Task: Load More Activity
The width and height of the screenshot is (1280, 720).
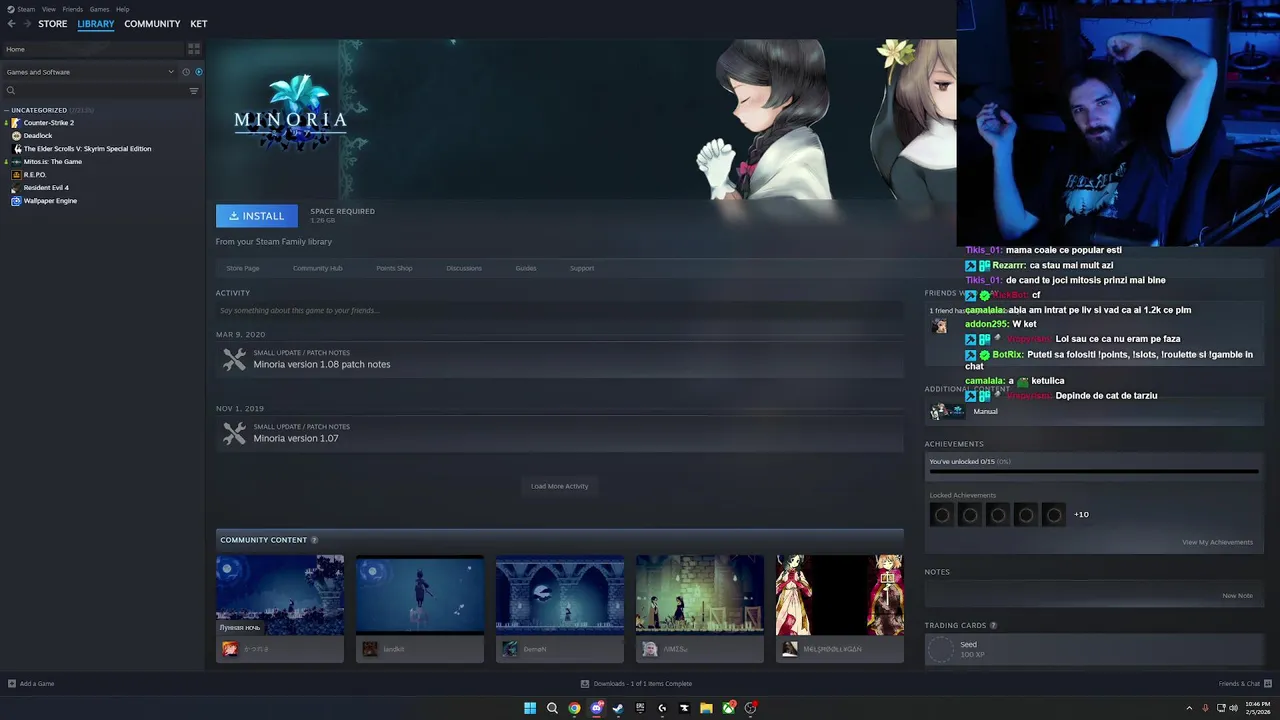Action: (x=560, y=486)
